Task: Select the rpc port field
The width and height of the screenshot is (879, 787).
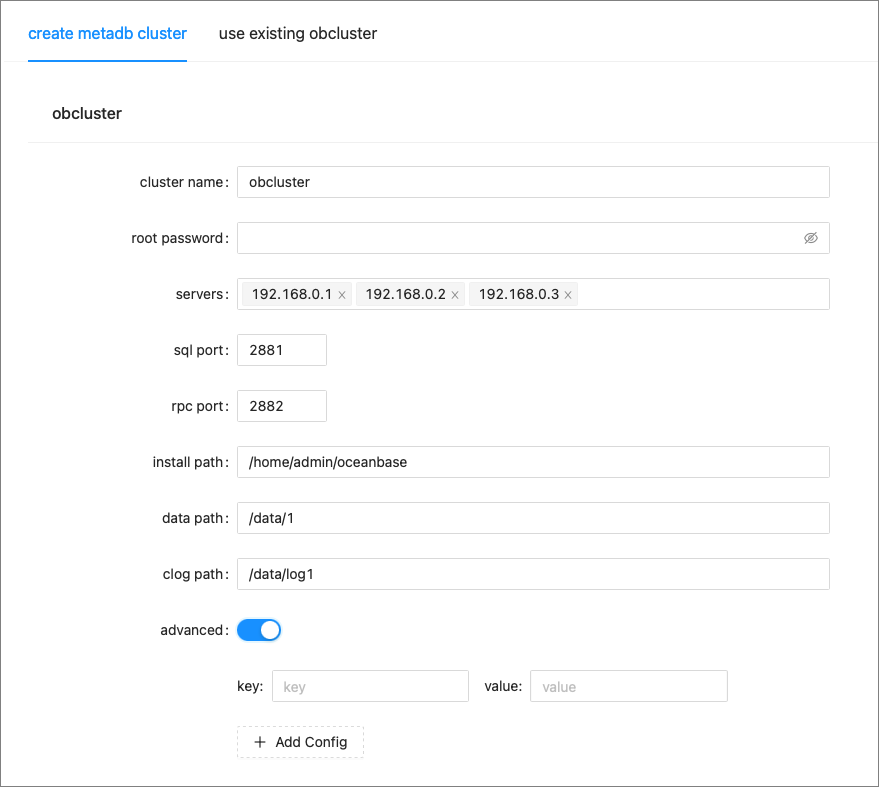Action: click(281, 406)
